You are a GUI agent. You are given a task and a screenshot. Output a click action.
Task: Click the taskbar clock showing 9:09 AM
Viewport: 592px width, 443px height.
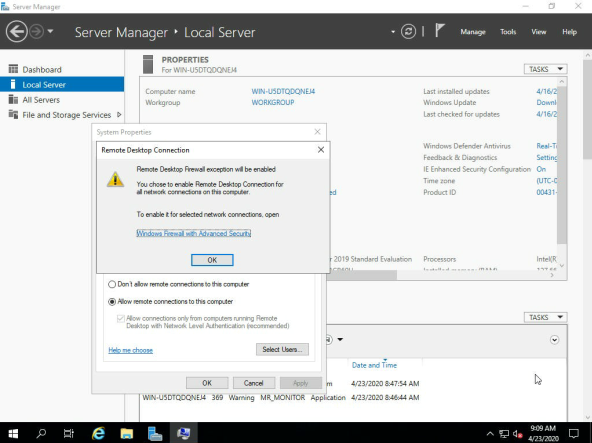point(543,433)
